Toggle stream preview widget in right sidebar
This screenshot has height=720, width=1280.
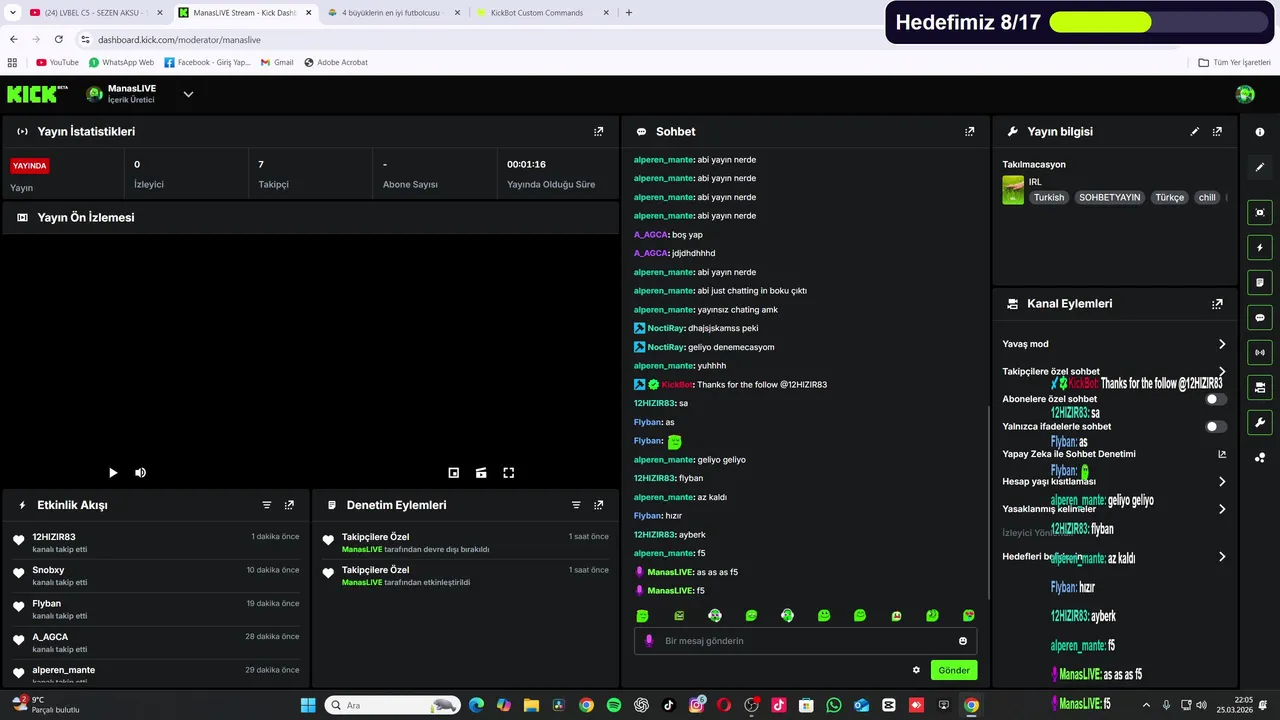[x=1260, y=212]
